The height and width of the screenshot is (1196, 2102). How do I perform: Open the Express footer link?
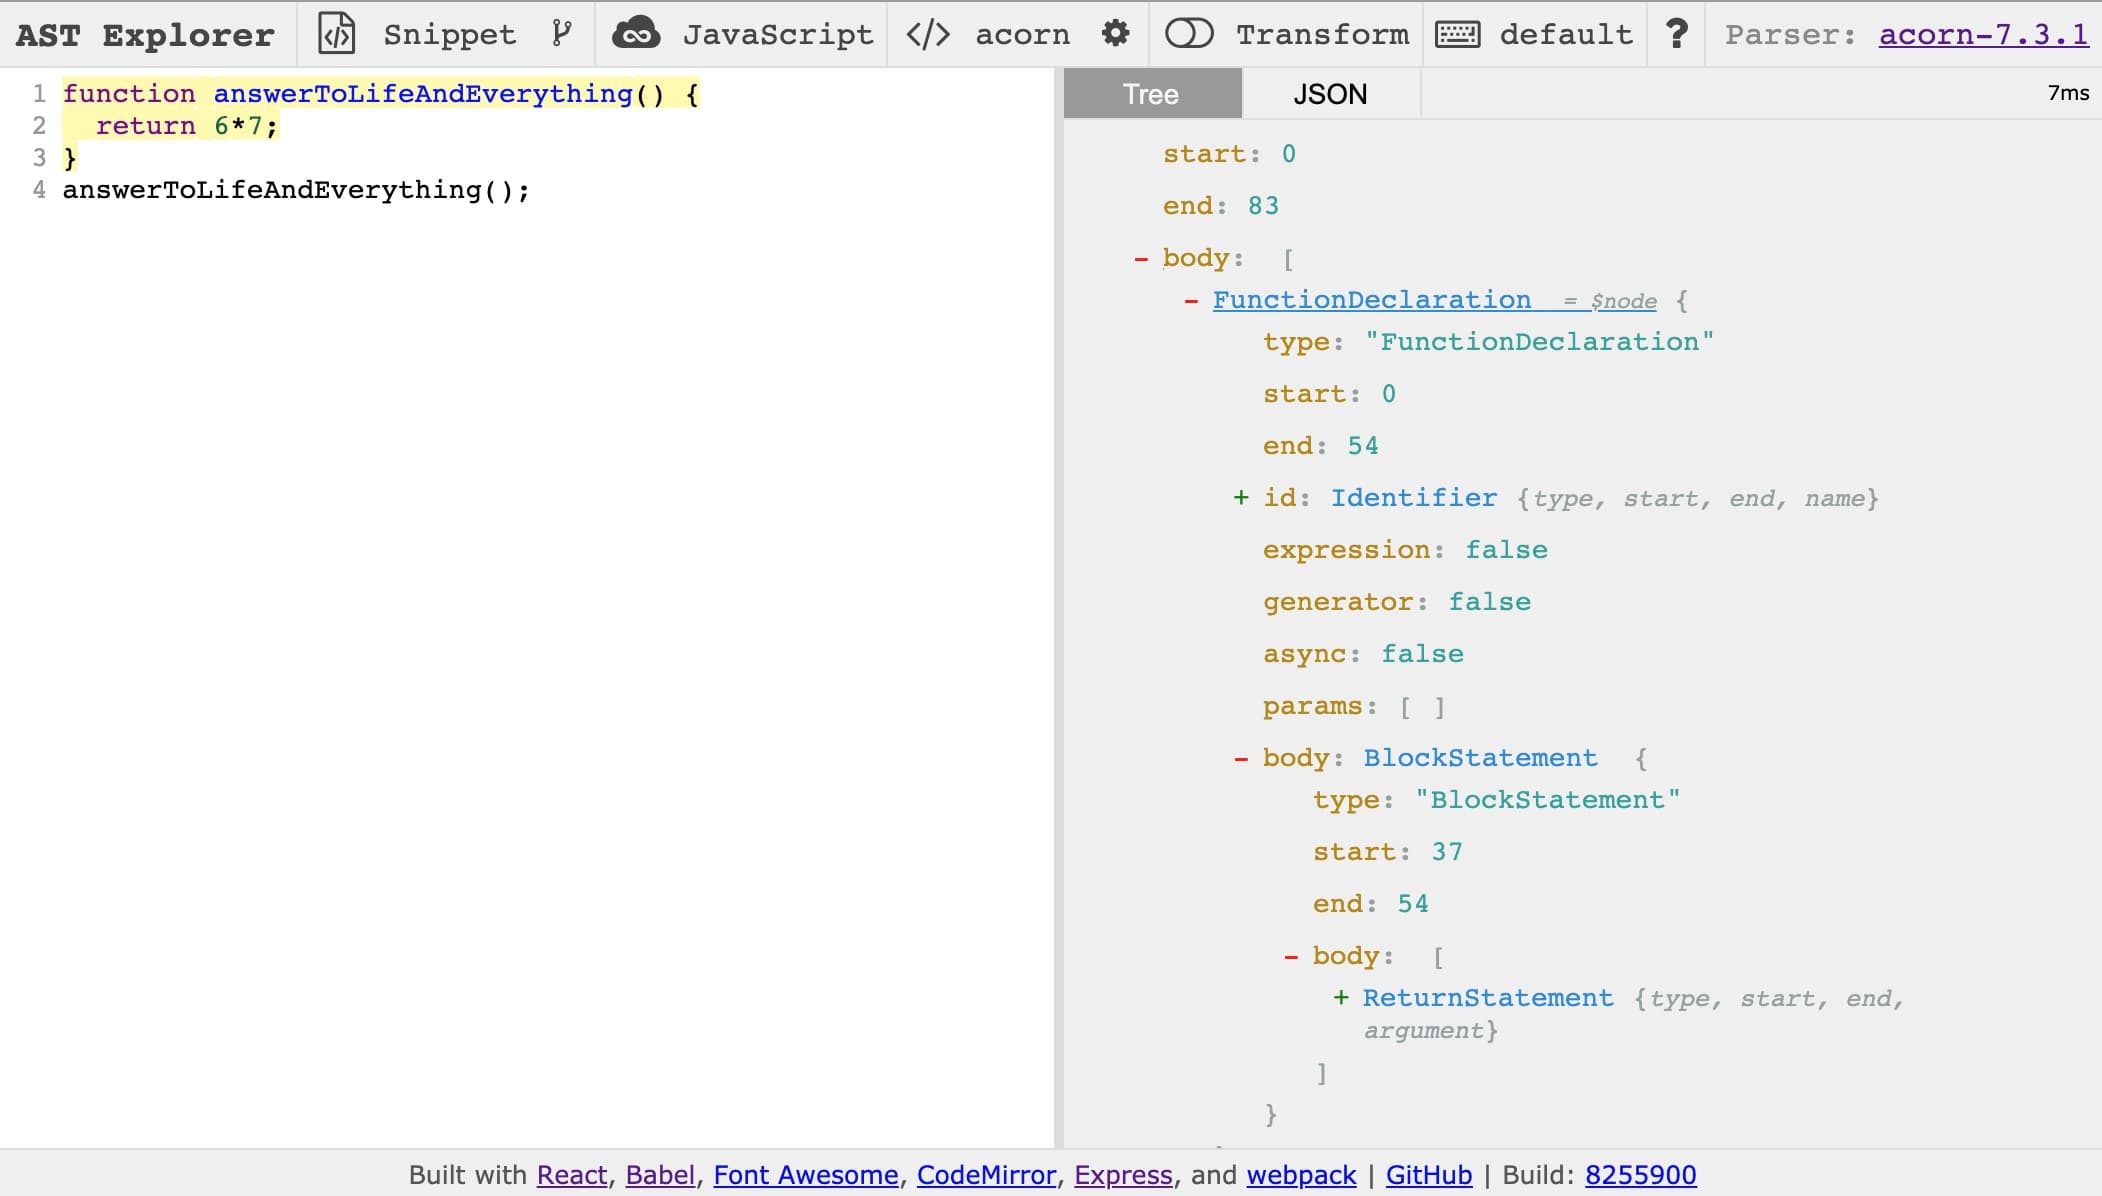1123,1175
